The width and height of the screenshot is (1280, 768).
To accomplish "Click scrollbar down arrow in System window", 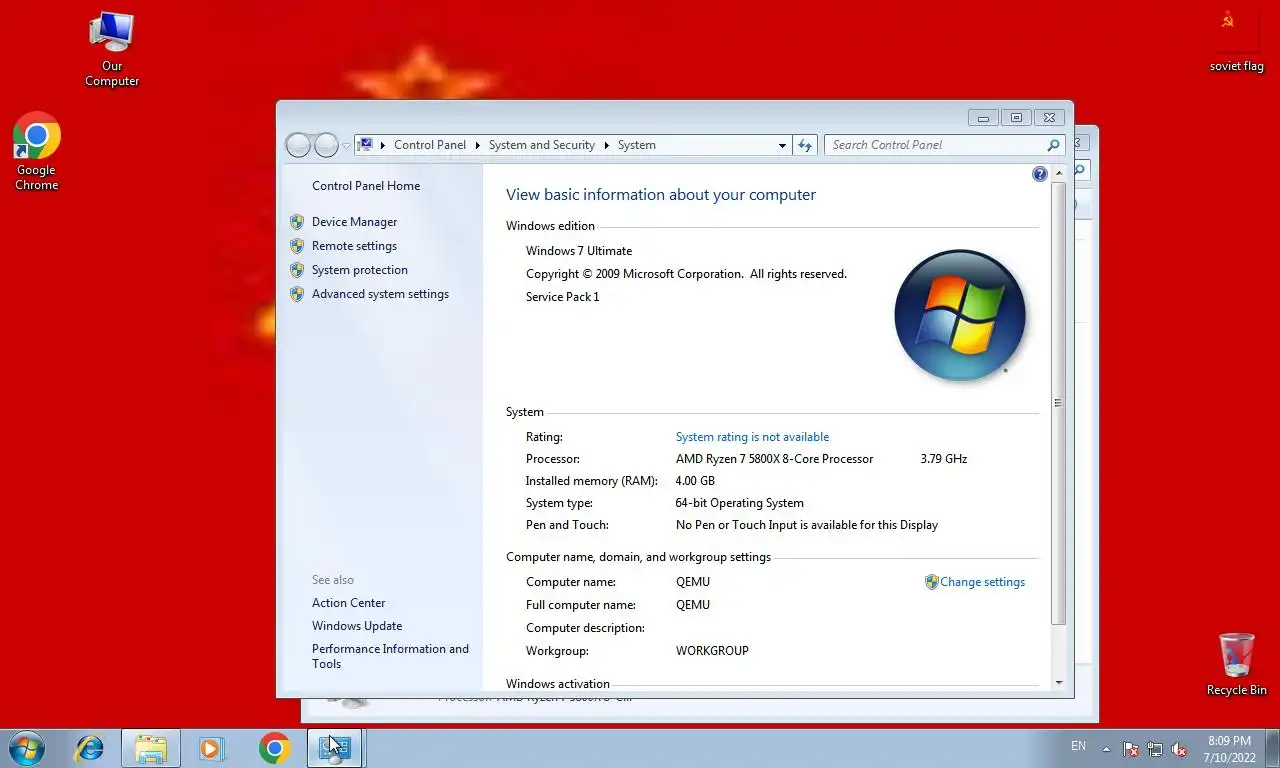I will 1059,682.
